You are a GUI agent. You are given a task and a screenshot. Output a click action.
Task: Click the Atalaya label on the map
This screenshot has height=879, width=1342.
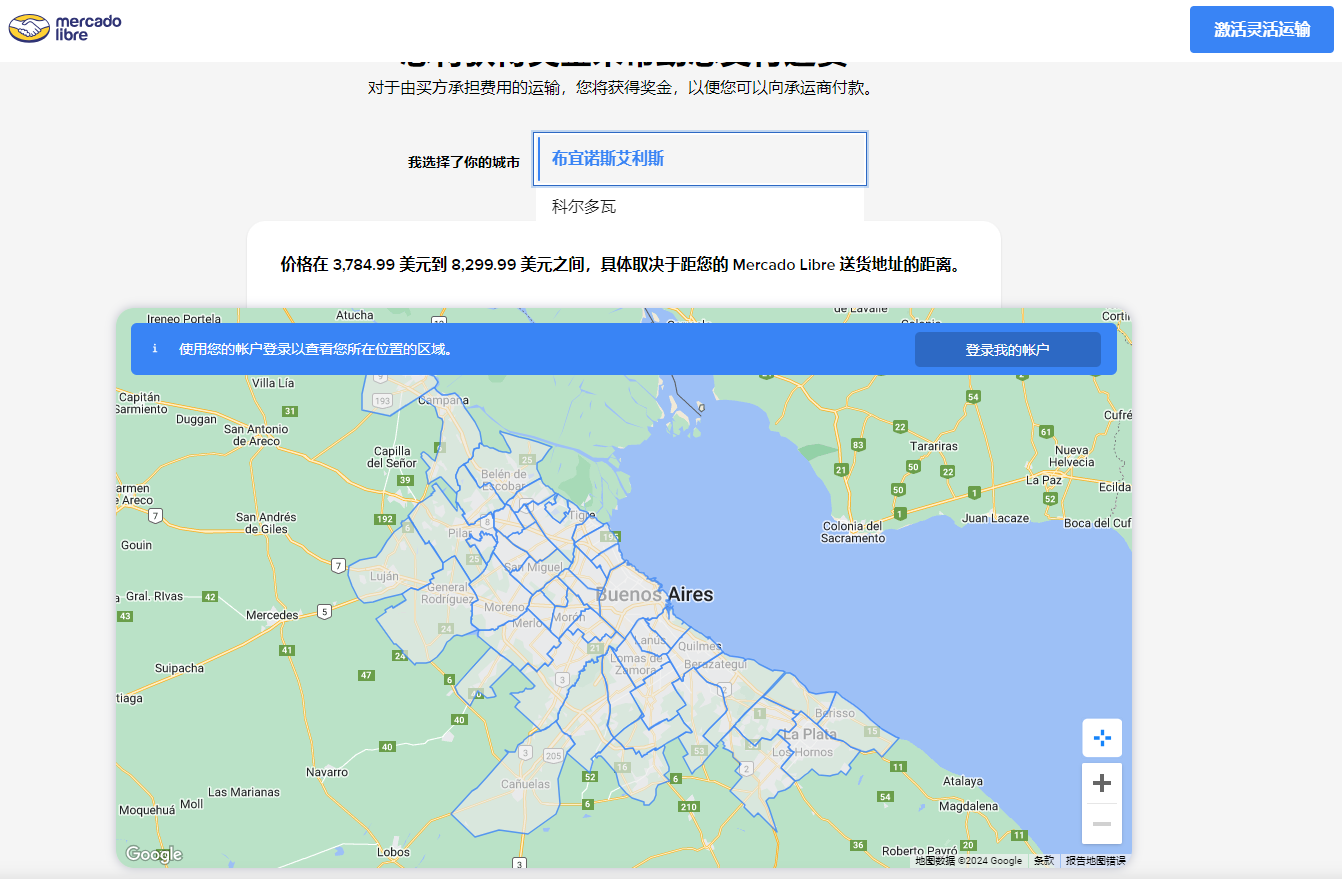(x=963, y=781)
